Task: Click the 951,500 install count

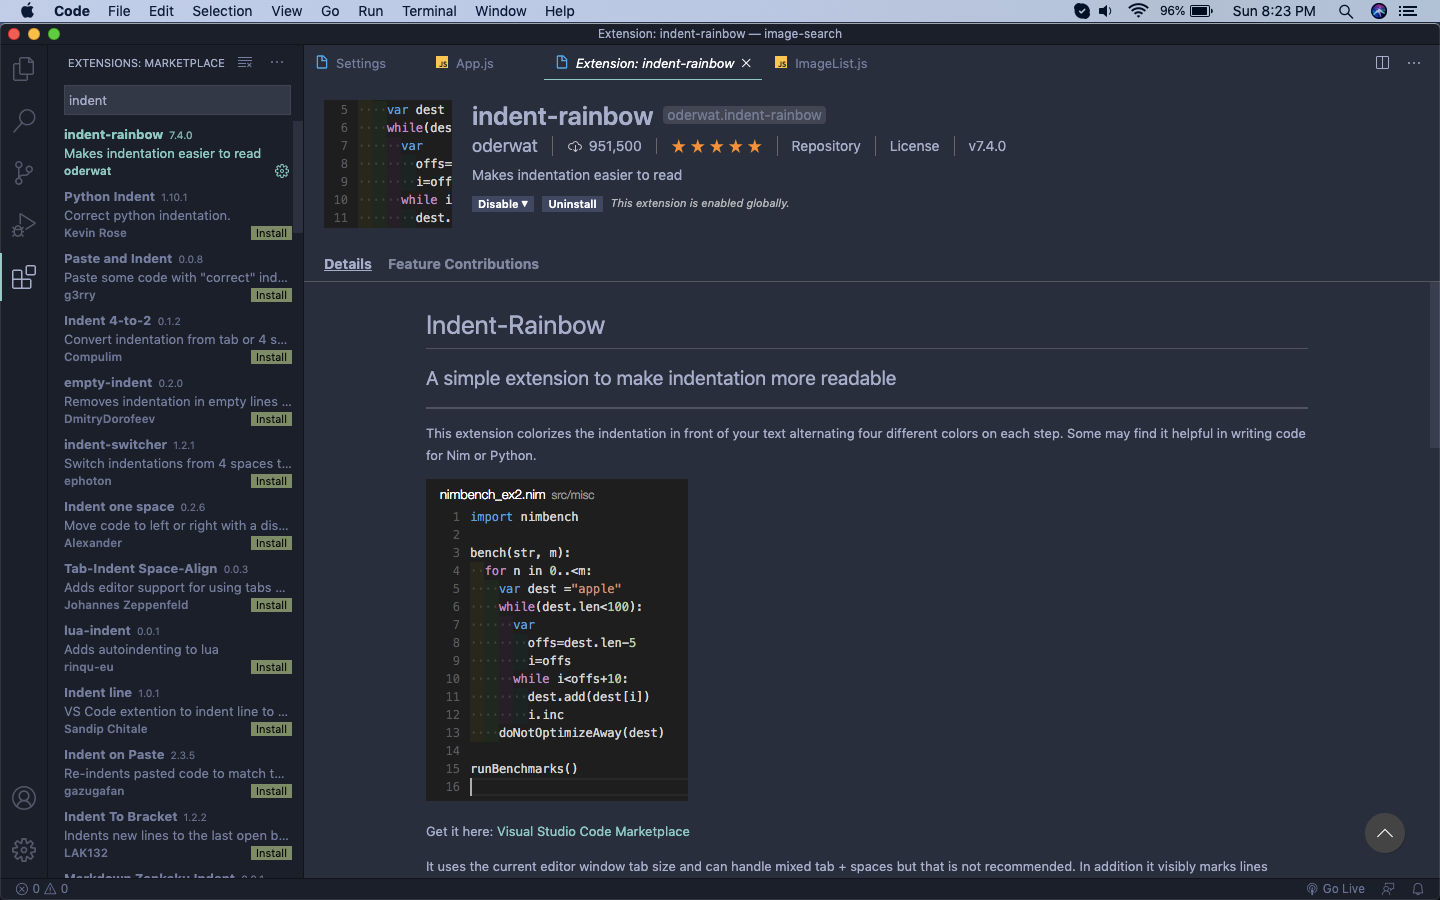Action: click(605, 146)
